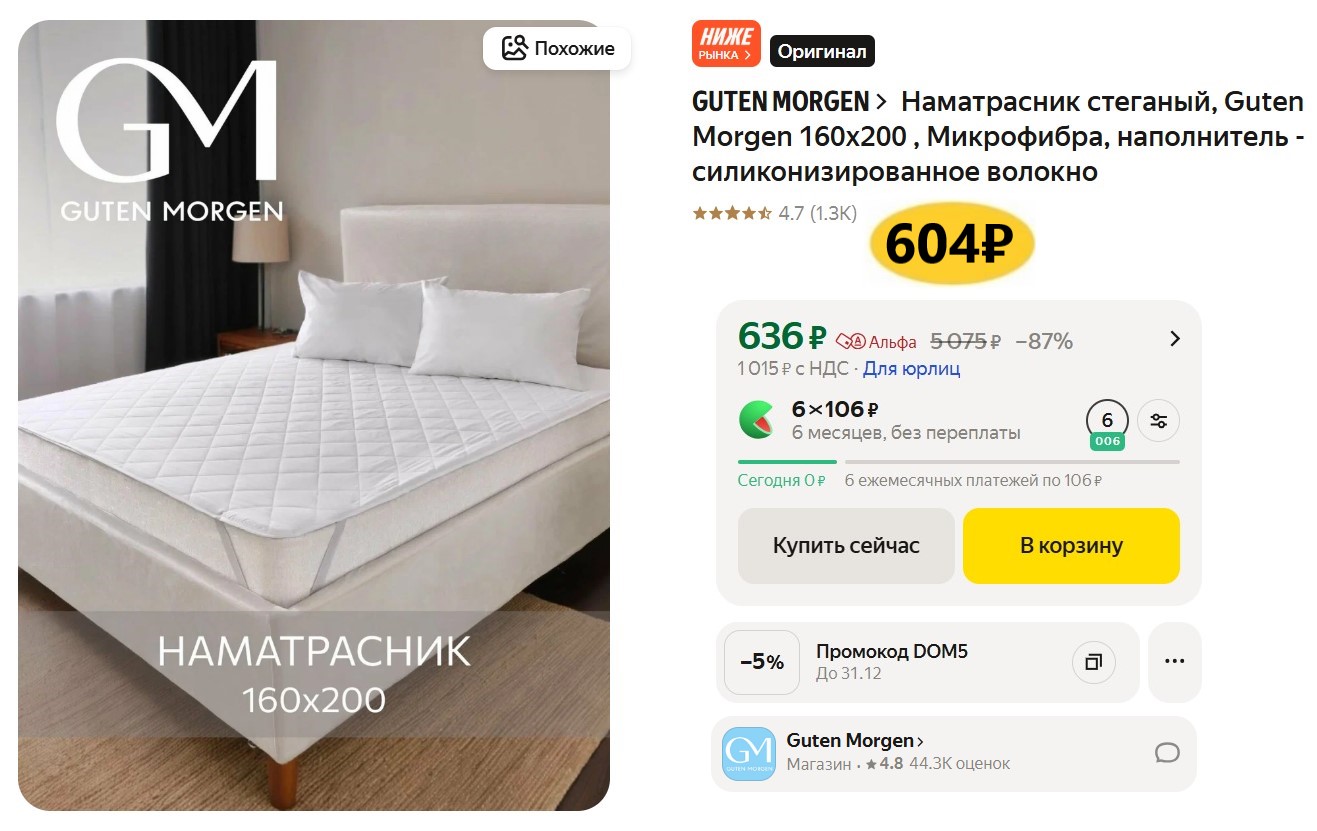This screenshot has width=1317, height=831.
Task: Open Guten Morgen store page link
Action: point(855,741)
